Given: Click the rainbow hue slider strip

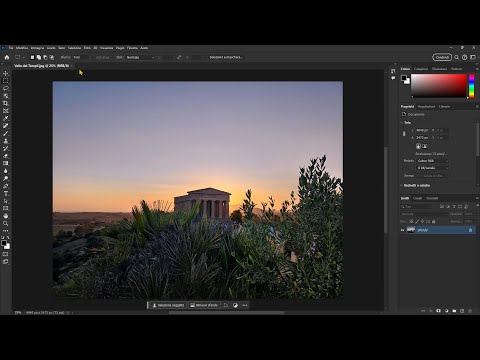Looking at the screenshot, I should coord(471,86).
